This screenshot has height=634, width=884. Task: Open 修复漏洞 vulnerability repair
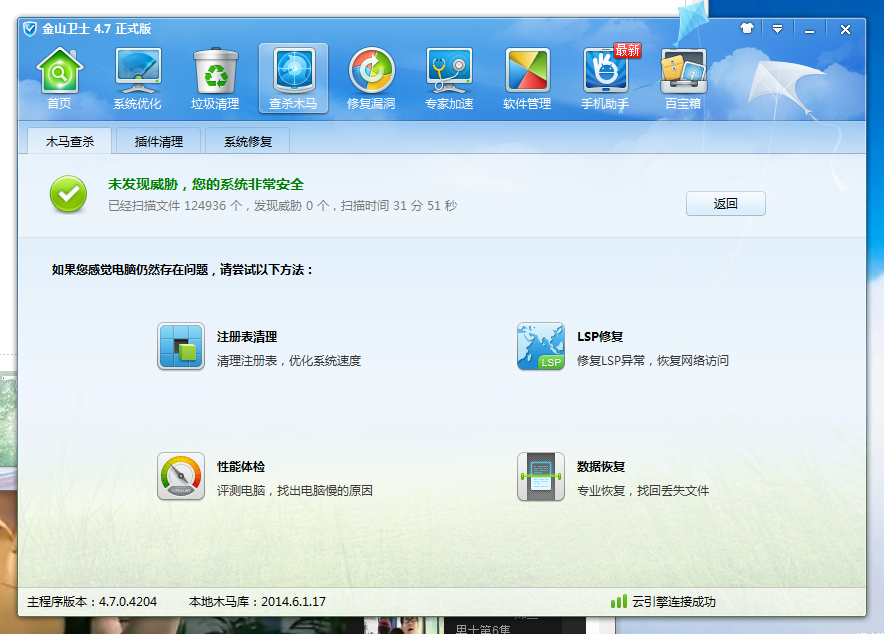(x=371, y=78)
